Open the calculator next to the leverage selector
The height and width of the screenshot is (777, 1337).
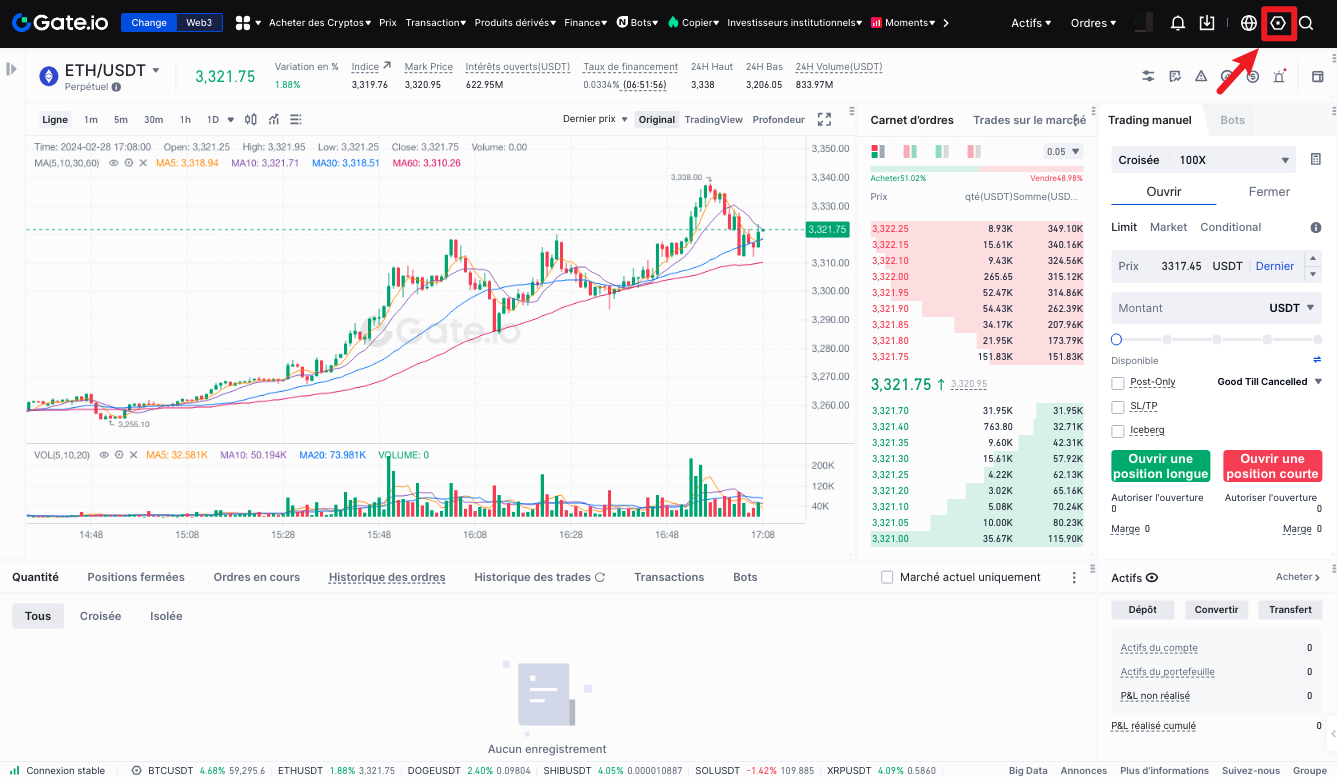pos(1315,160)
